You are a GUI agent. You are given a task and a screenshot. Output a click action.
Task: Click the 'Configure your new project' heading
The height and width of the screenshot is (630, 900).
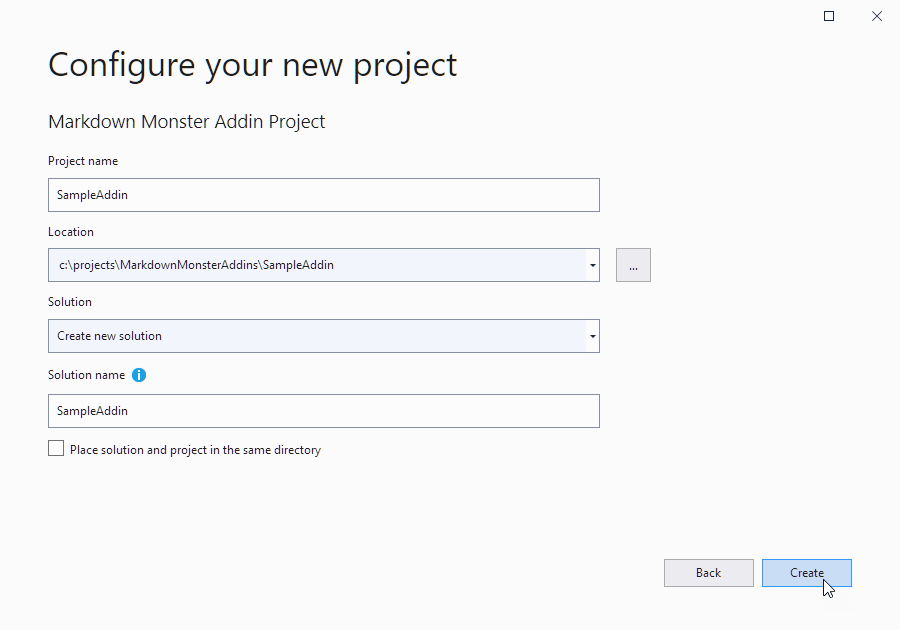253,66
